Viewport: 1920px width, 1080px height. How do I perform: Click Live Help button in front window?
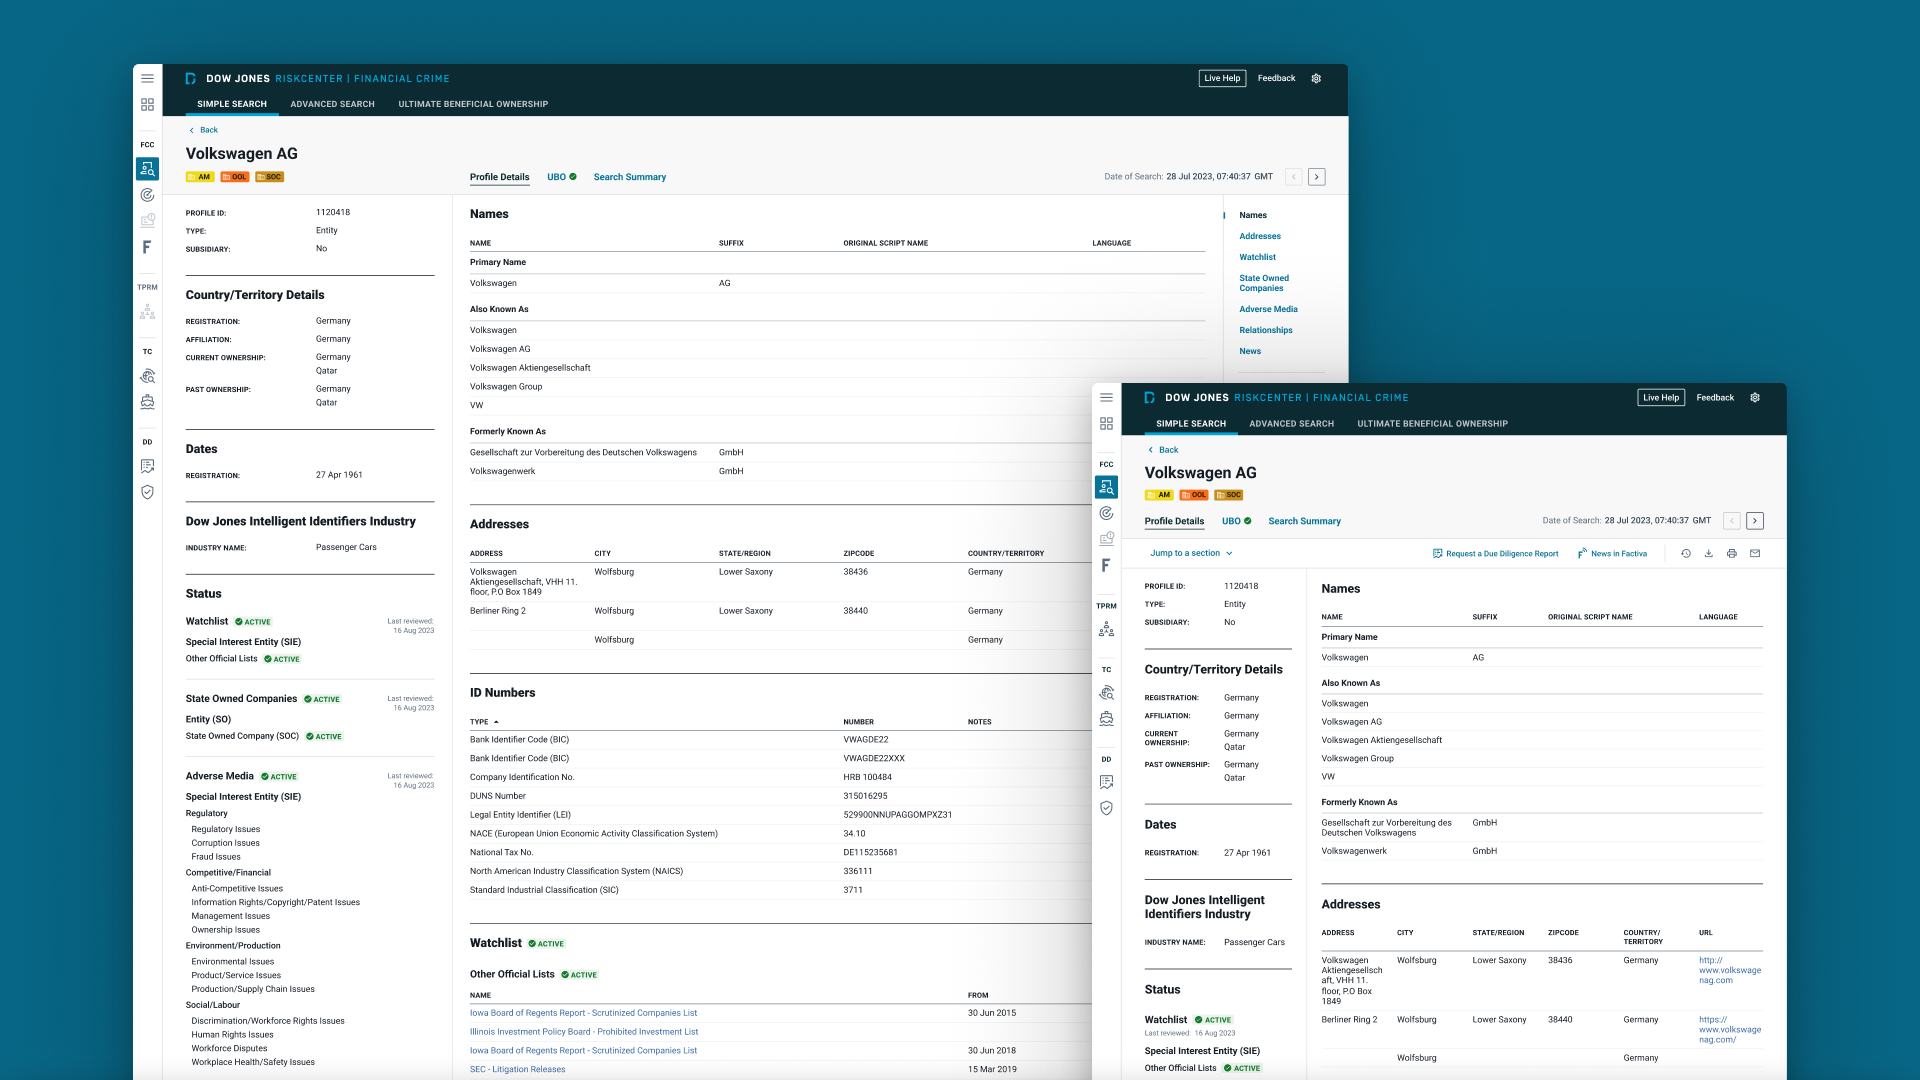coord(1661,397)
